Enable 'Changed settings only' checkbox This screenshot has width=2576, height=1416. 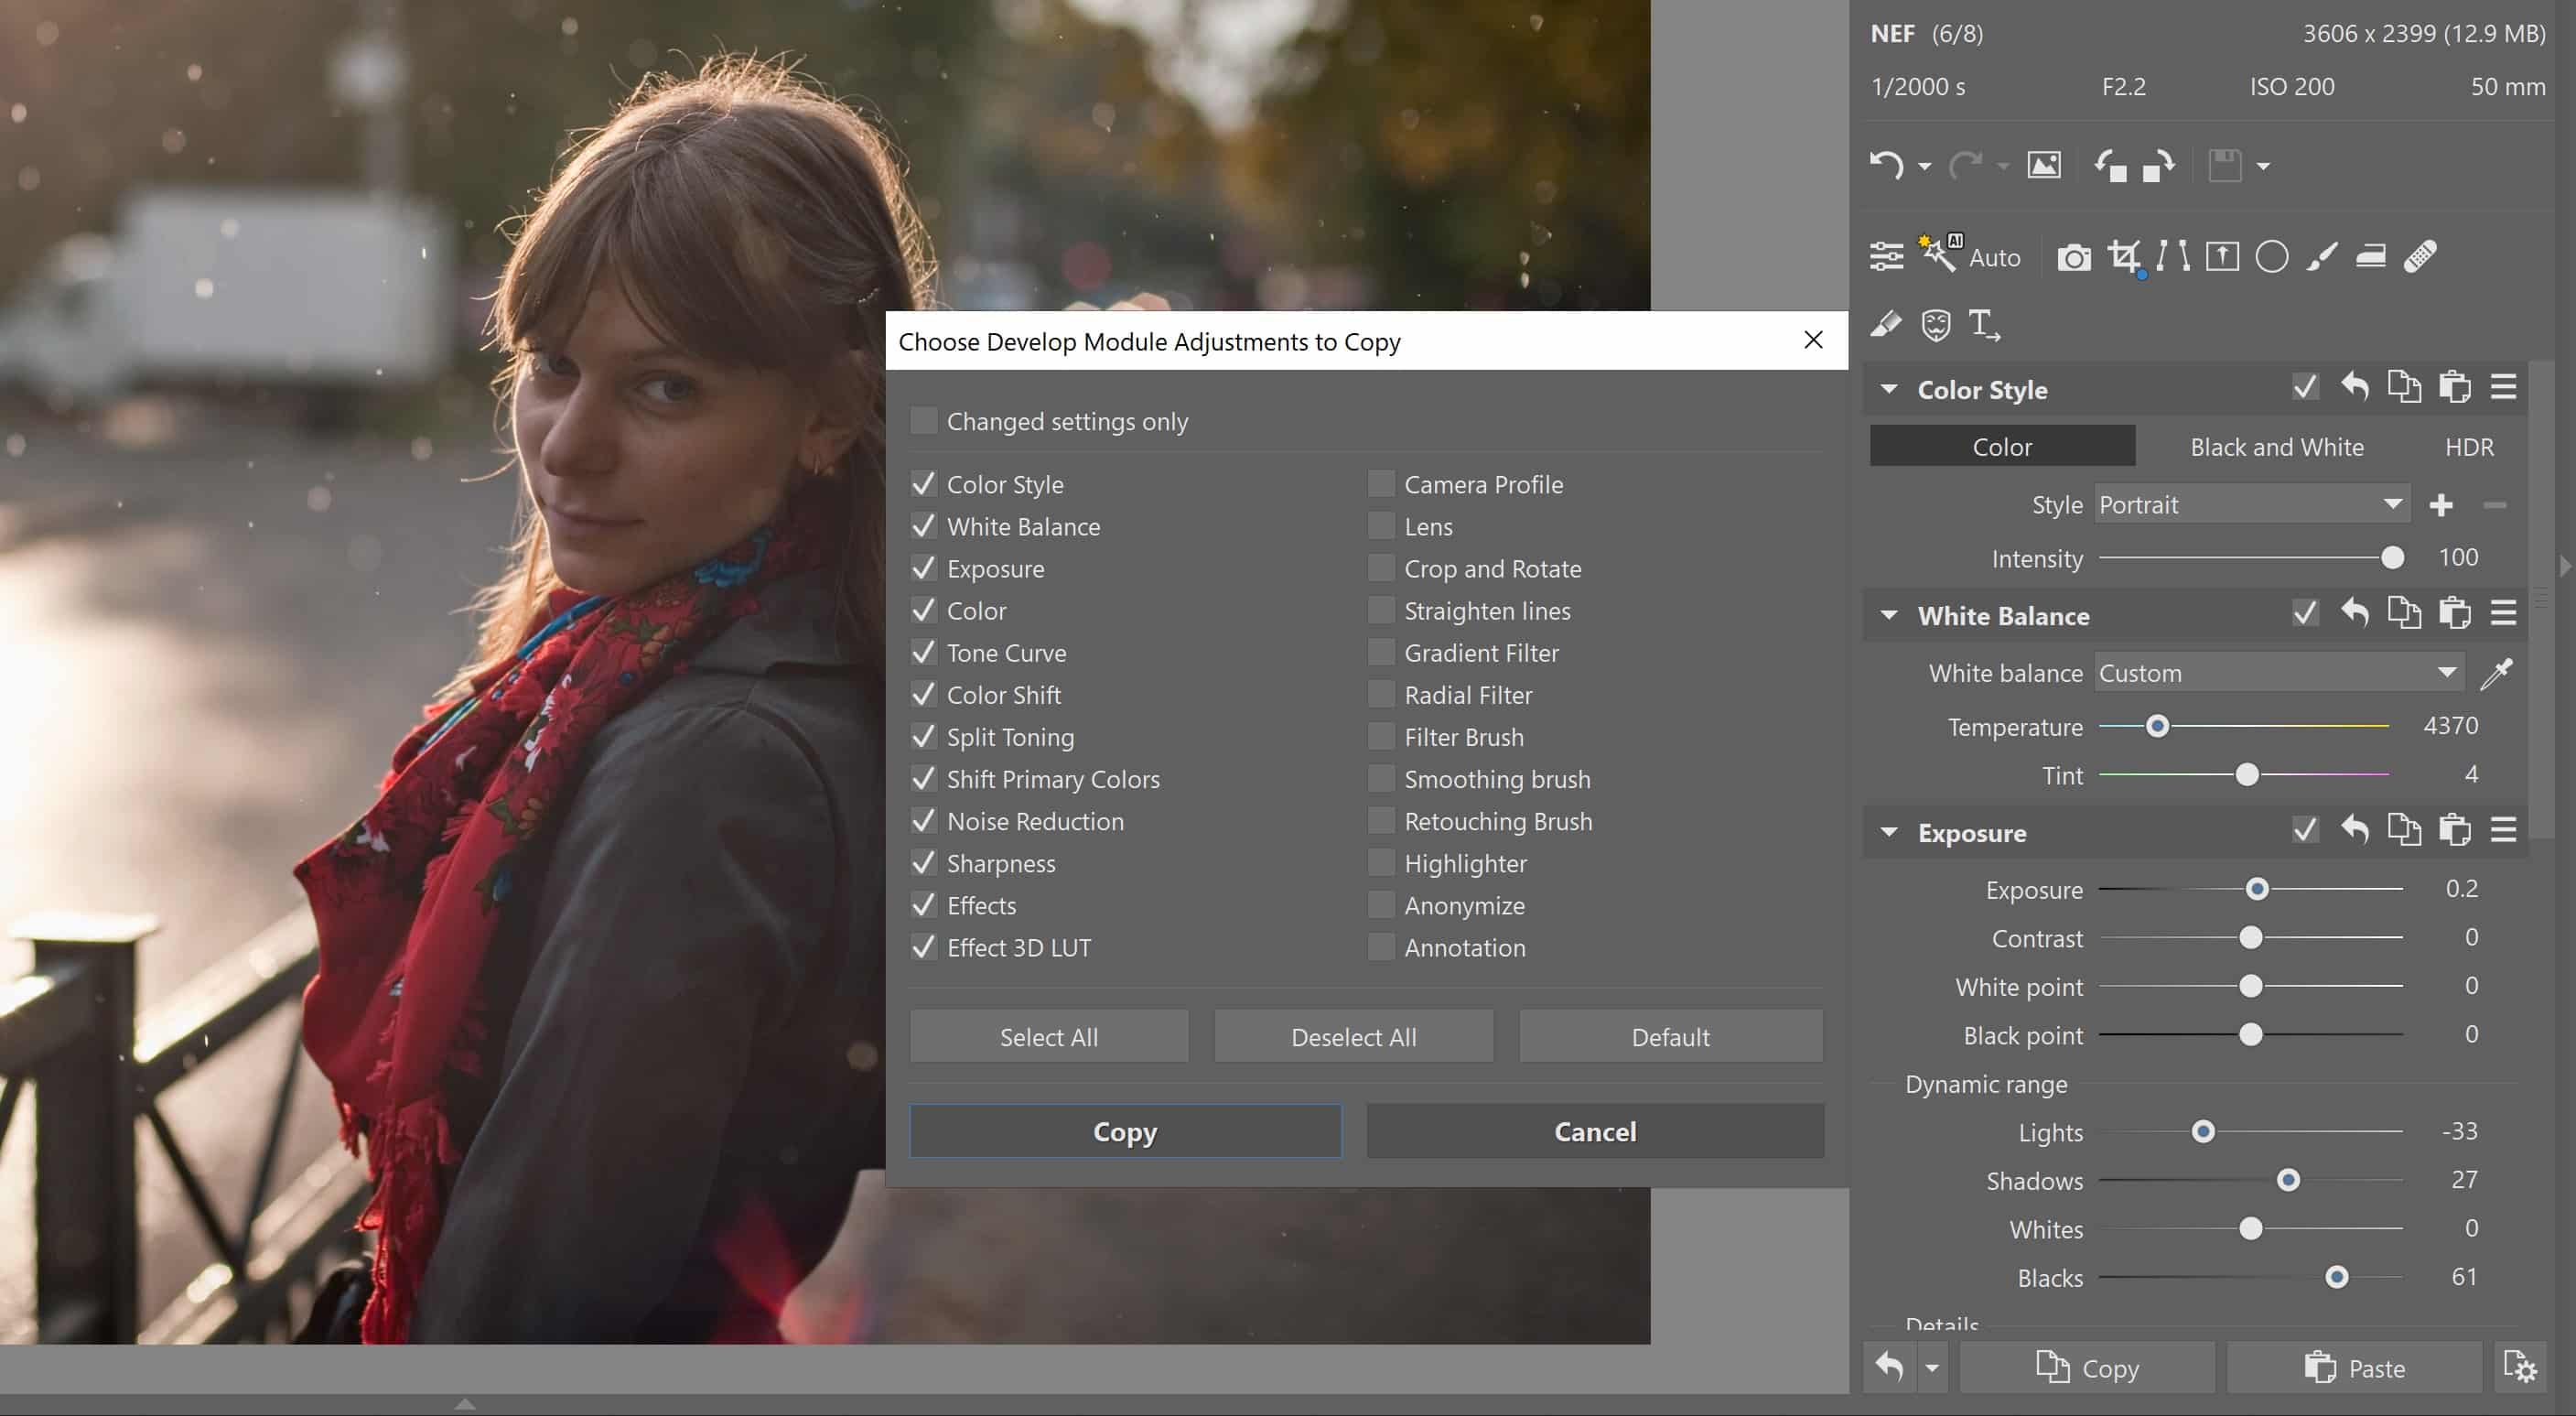coord(923,421)
